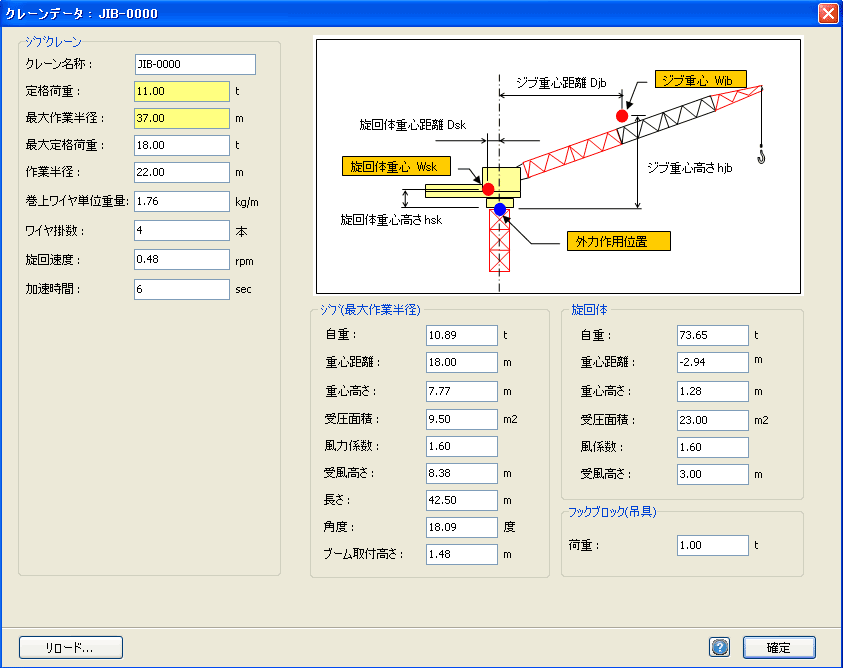Click the 度 unit label beside 角度
The width and height of the screenshot is (843, 668).
tap(509, 527)
